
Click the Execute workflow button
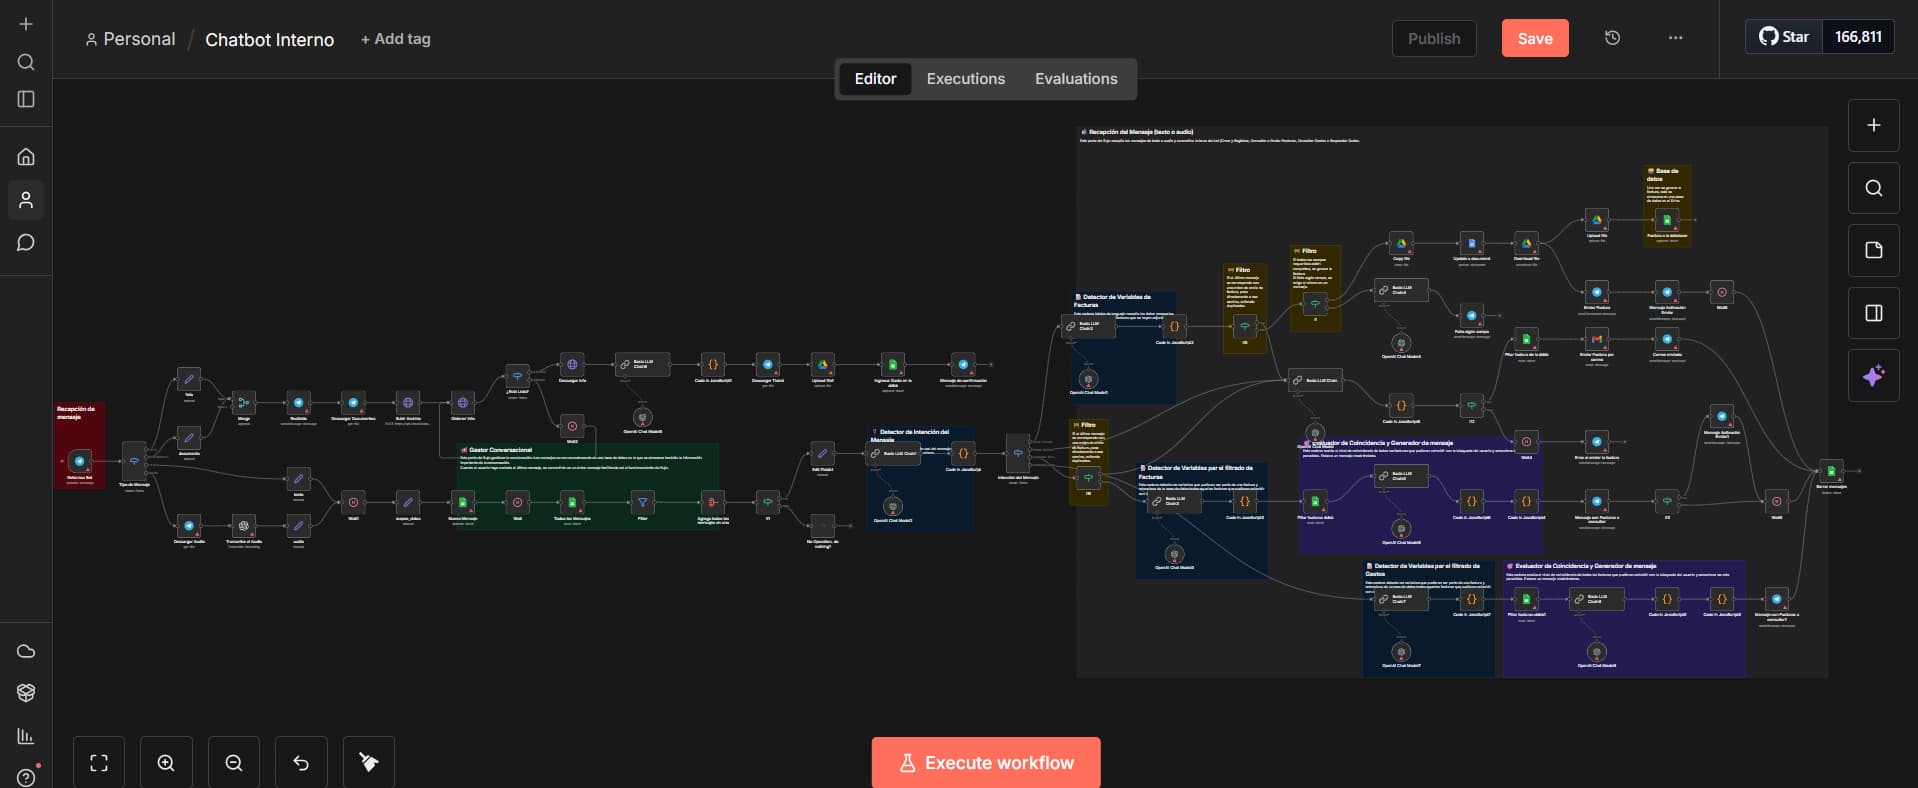[986, 763]
